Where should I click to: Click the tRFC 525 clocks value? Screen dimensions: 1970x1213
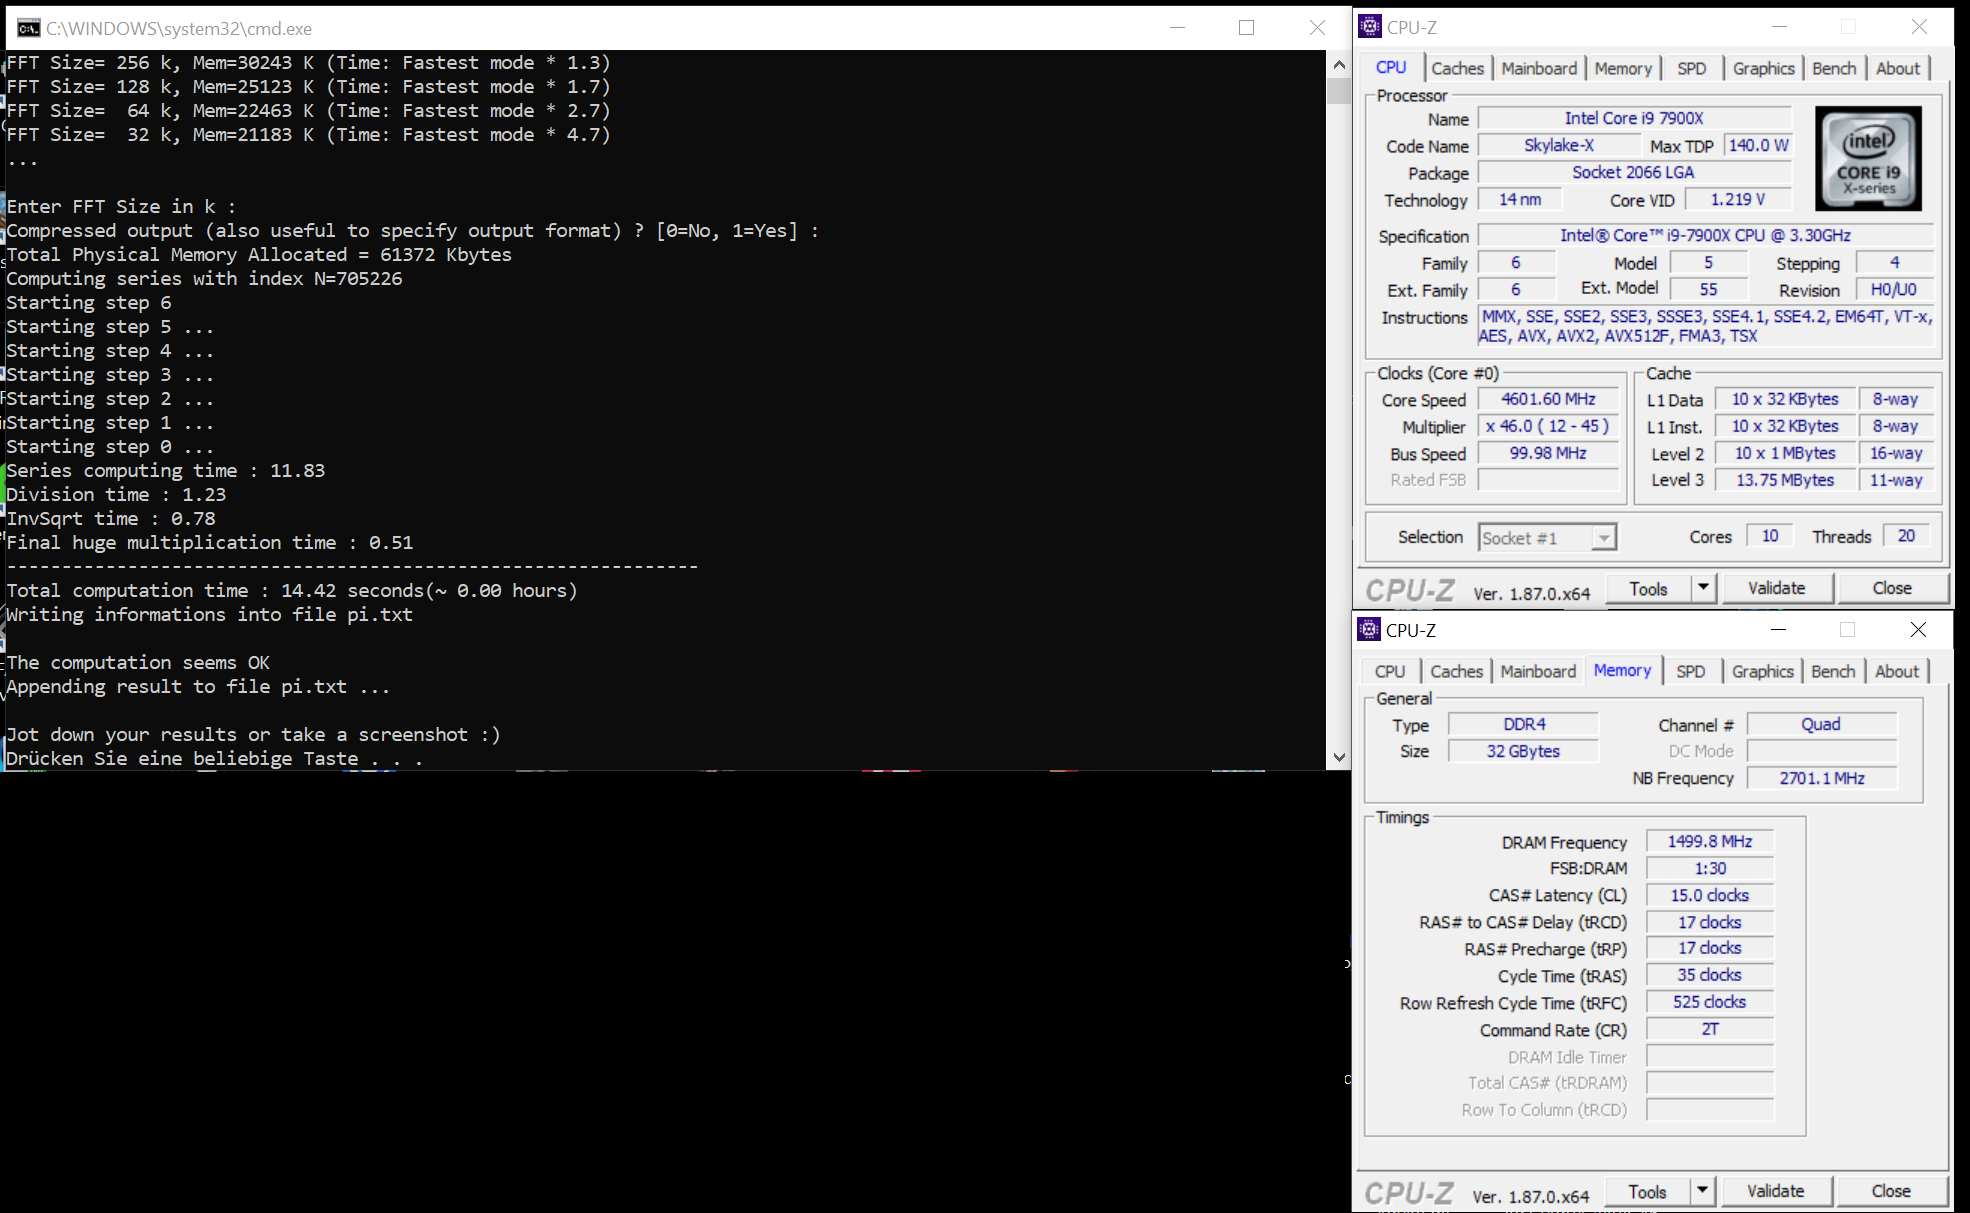(1710, 1002)
